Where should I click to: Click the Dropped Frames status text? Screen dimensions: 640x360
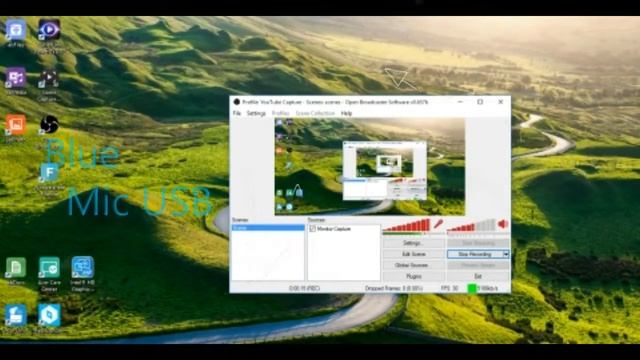tap(394, 289)
